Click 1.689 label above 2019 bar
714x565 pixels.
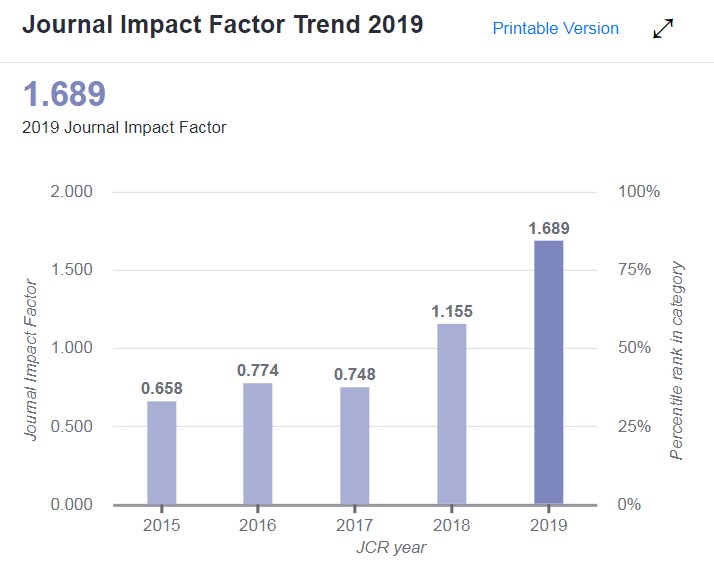point(549,228)
